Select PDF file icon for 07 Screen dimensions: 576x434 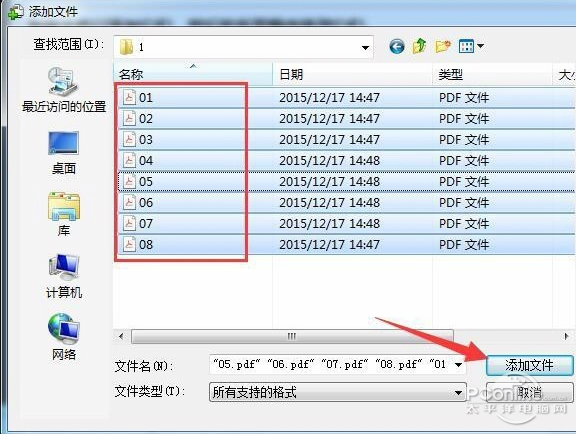pyautogui.click(x=129, y=223)
